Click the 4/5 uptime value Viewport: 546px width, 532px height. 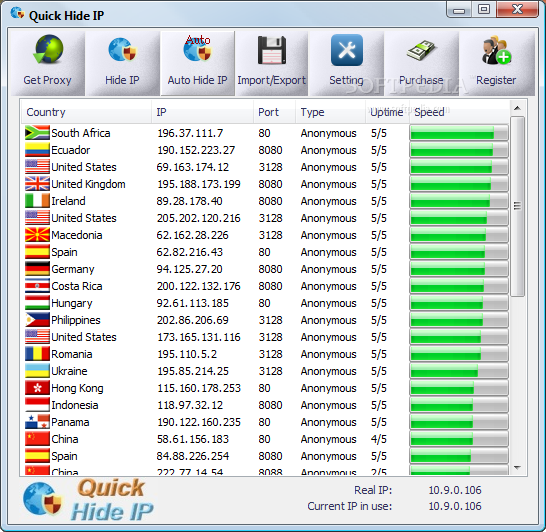tap(379, 439)
